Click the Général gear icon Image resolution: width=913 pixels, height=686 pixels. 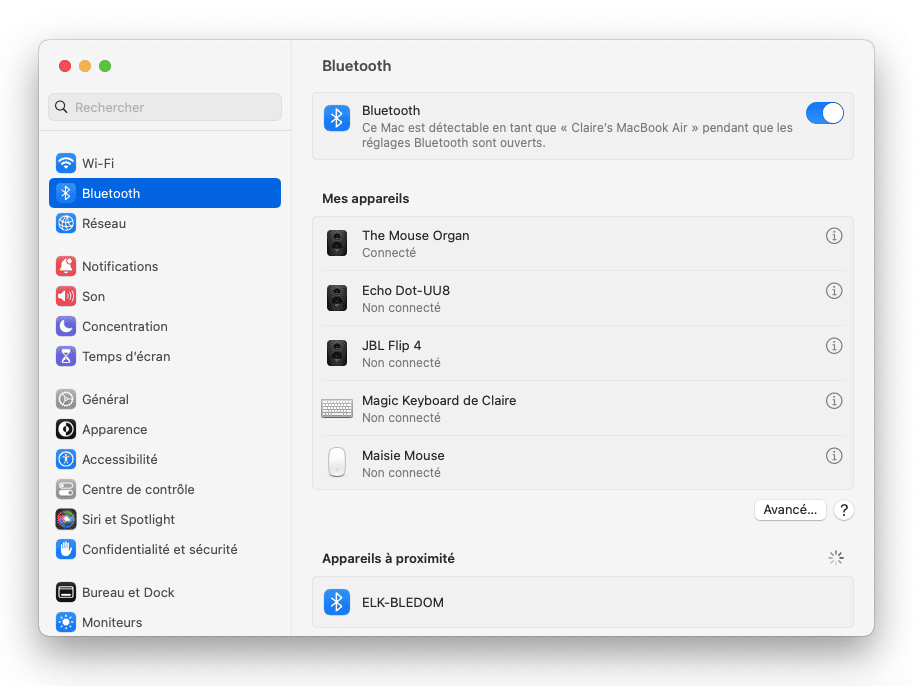[66, 399]
